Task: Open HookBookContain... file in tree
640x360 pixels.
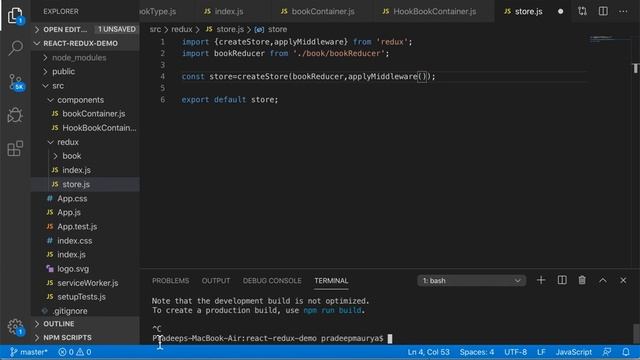Action: tap(85, 128)
